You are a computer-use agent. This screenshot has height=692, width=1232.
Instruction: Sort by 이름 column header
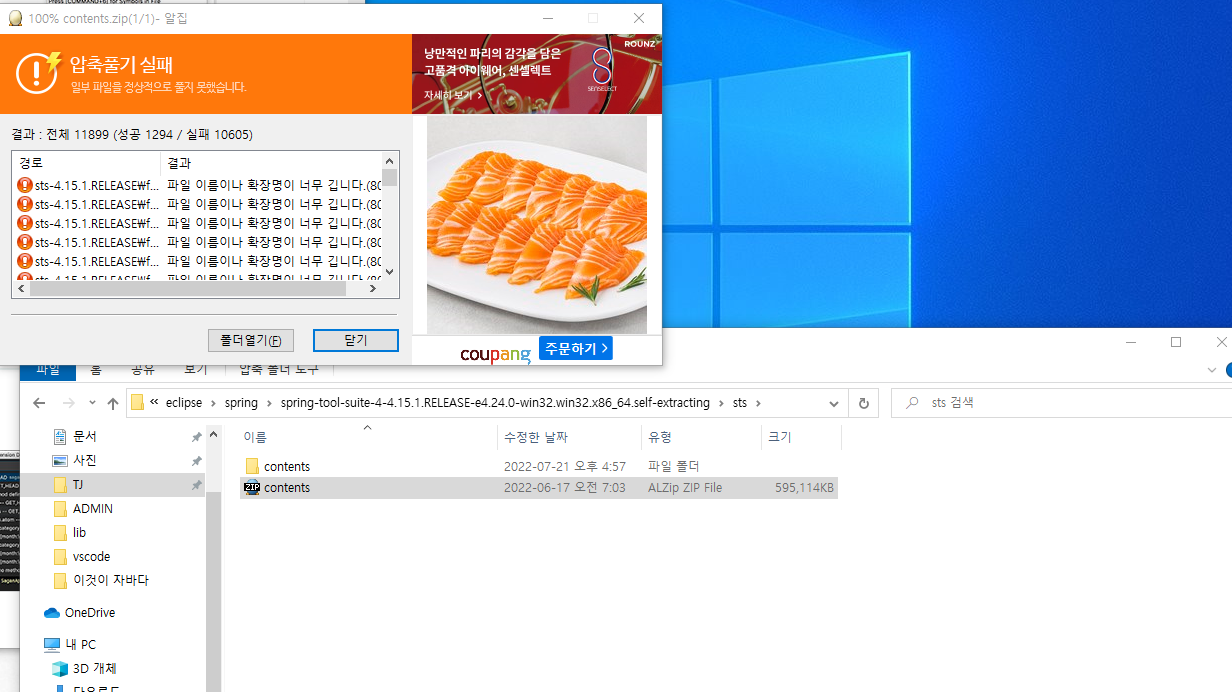(368, 437)
